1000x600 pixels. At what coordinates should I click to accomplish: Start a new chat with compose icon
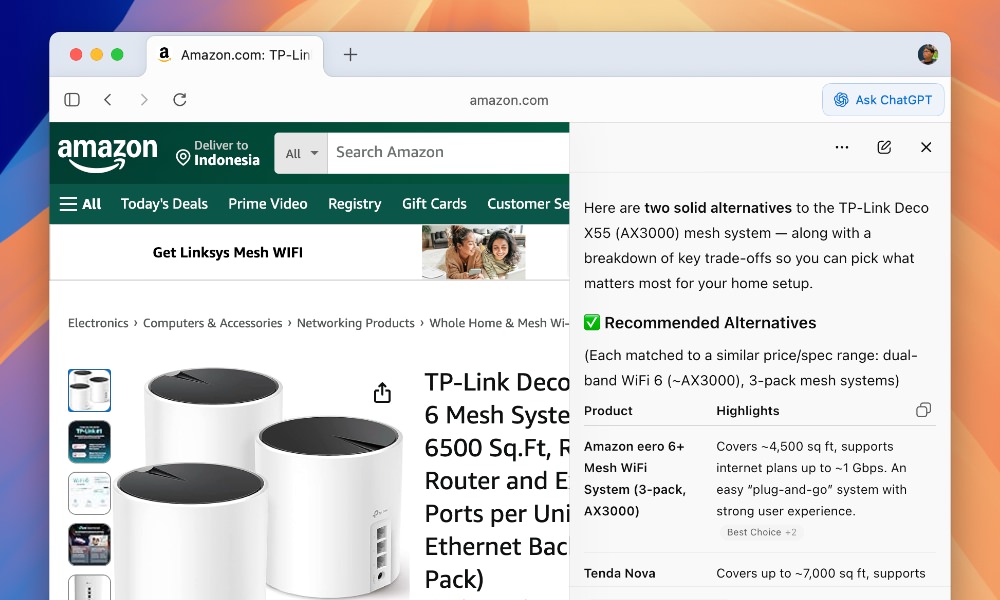click(884, 147)
